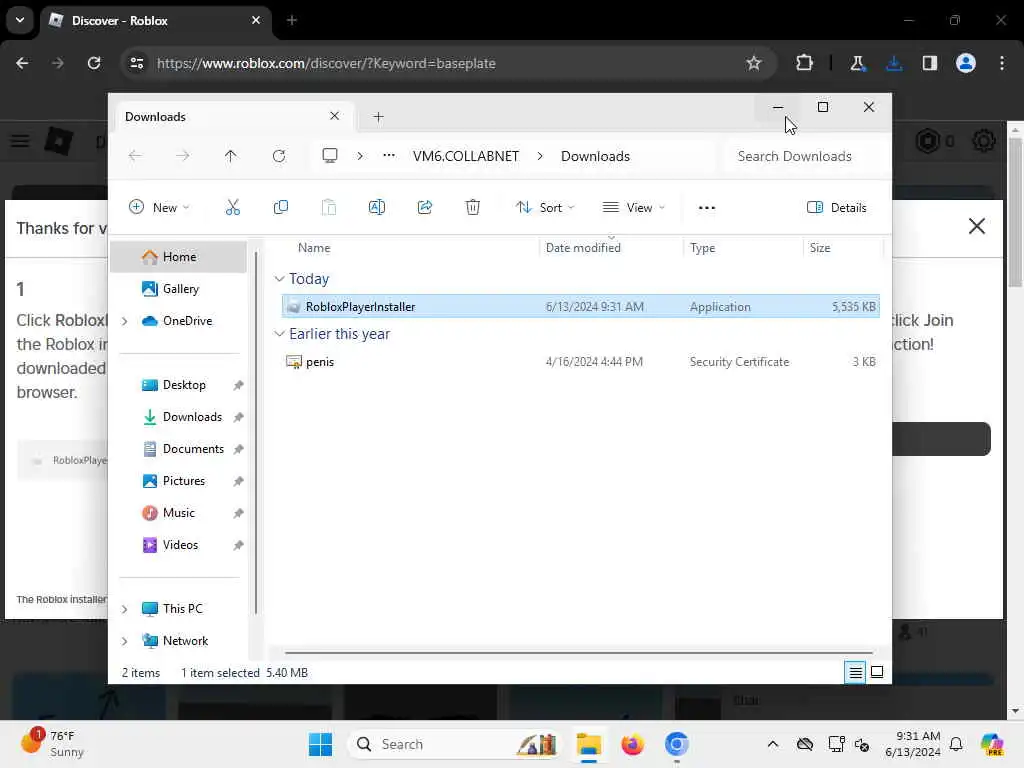Switch to details list view in status bar
Image resolution: width=1024 pixels, height=768 pixels.
pyautogui.click(x=855, y=672)
